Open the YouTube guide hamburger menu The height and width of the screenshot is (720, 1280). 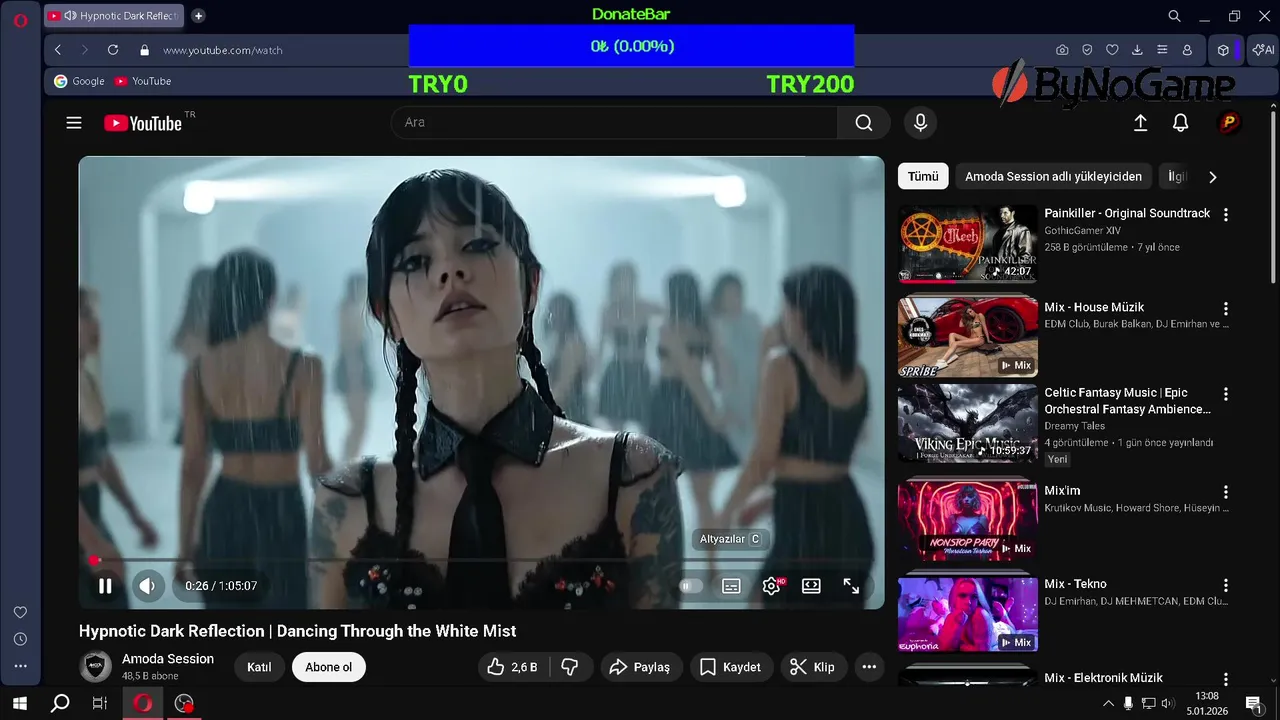74,123
